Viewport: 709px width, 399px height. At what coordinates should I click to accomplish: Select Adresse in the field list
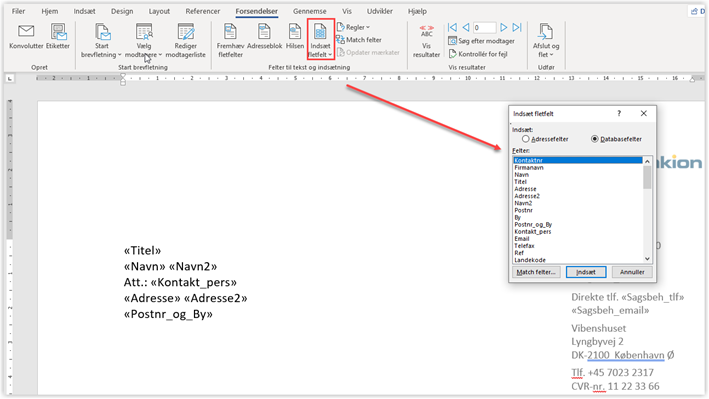pyautogui.click(x=577, y=189)
